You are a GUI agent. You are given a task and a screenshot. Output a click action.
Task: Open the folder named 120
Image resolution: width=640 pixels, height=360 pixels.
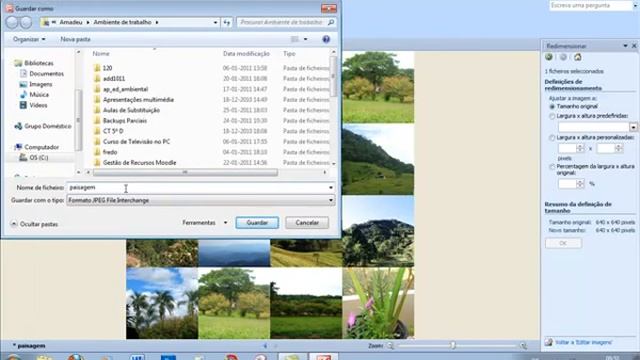[x=107, y=68]
